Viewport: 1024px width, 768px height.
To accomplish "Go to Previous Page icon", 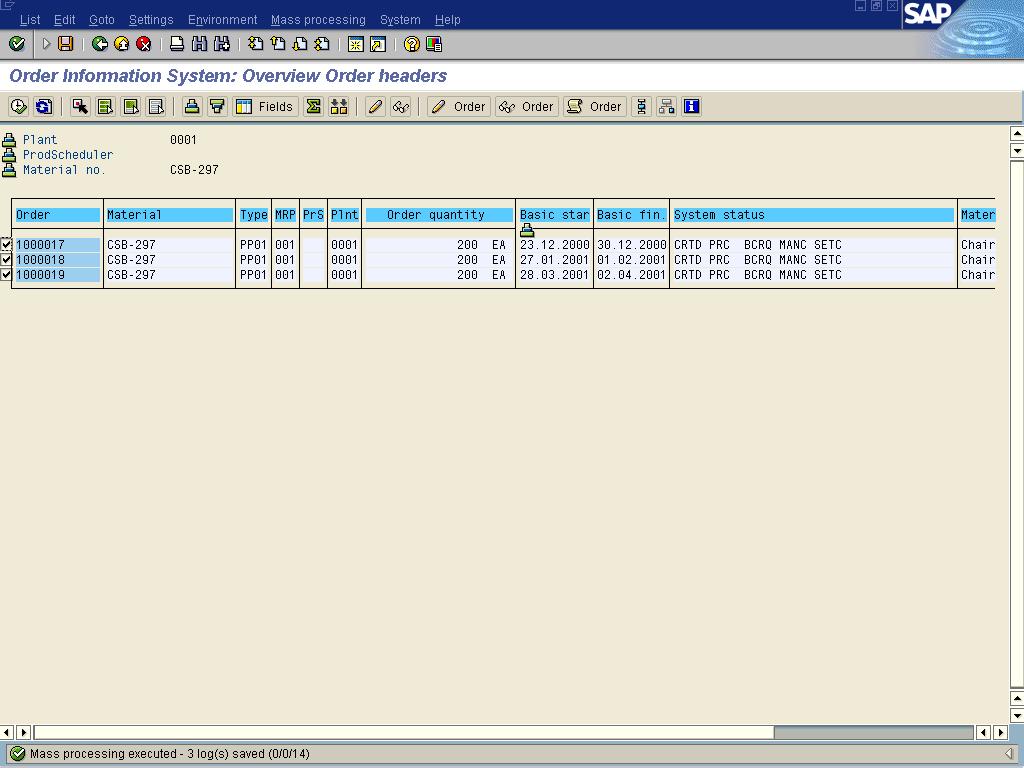I will point(278,44).
